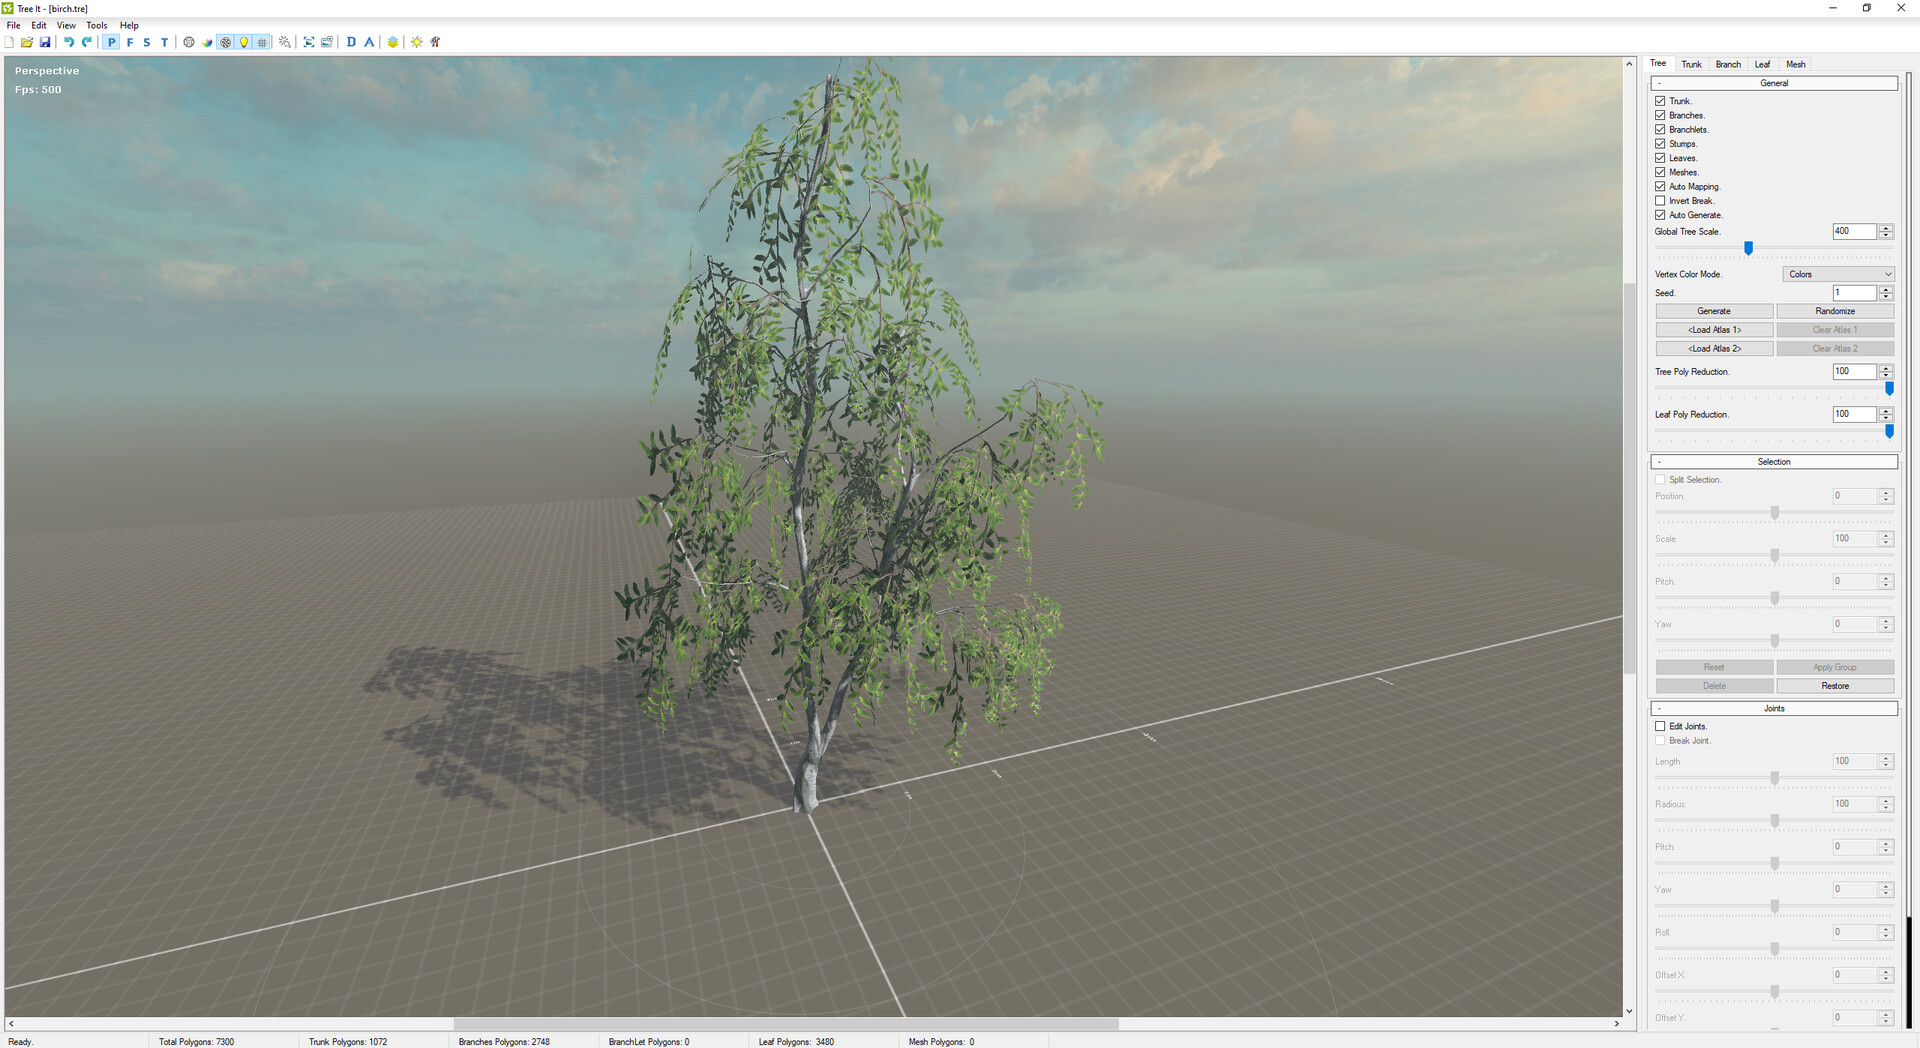Screen dimensions: 1920x1048
Task: Open the Vertex Color Mode dropdown
Action: point(1838,274)
